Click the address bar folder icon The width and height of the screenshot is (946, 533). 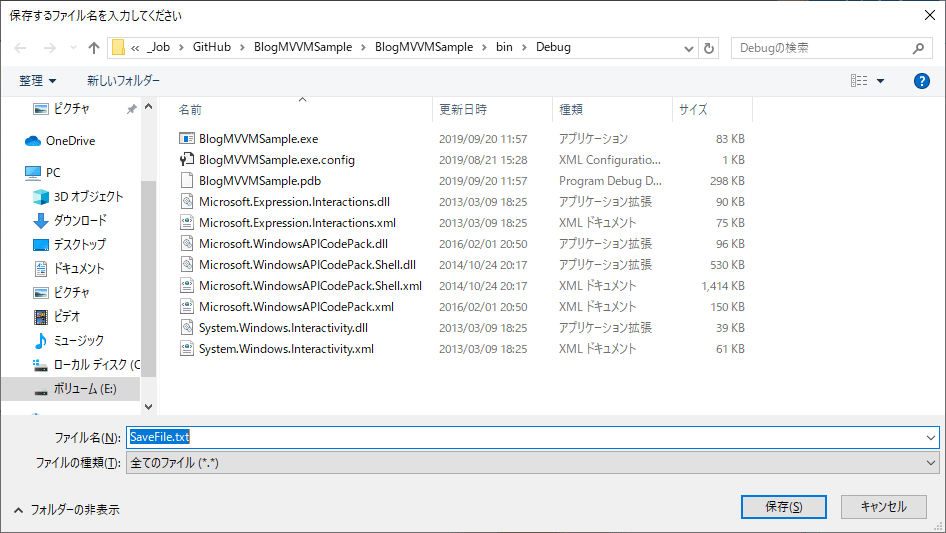118,47
